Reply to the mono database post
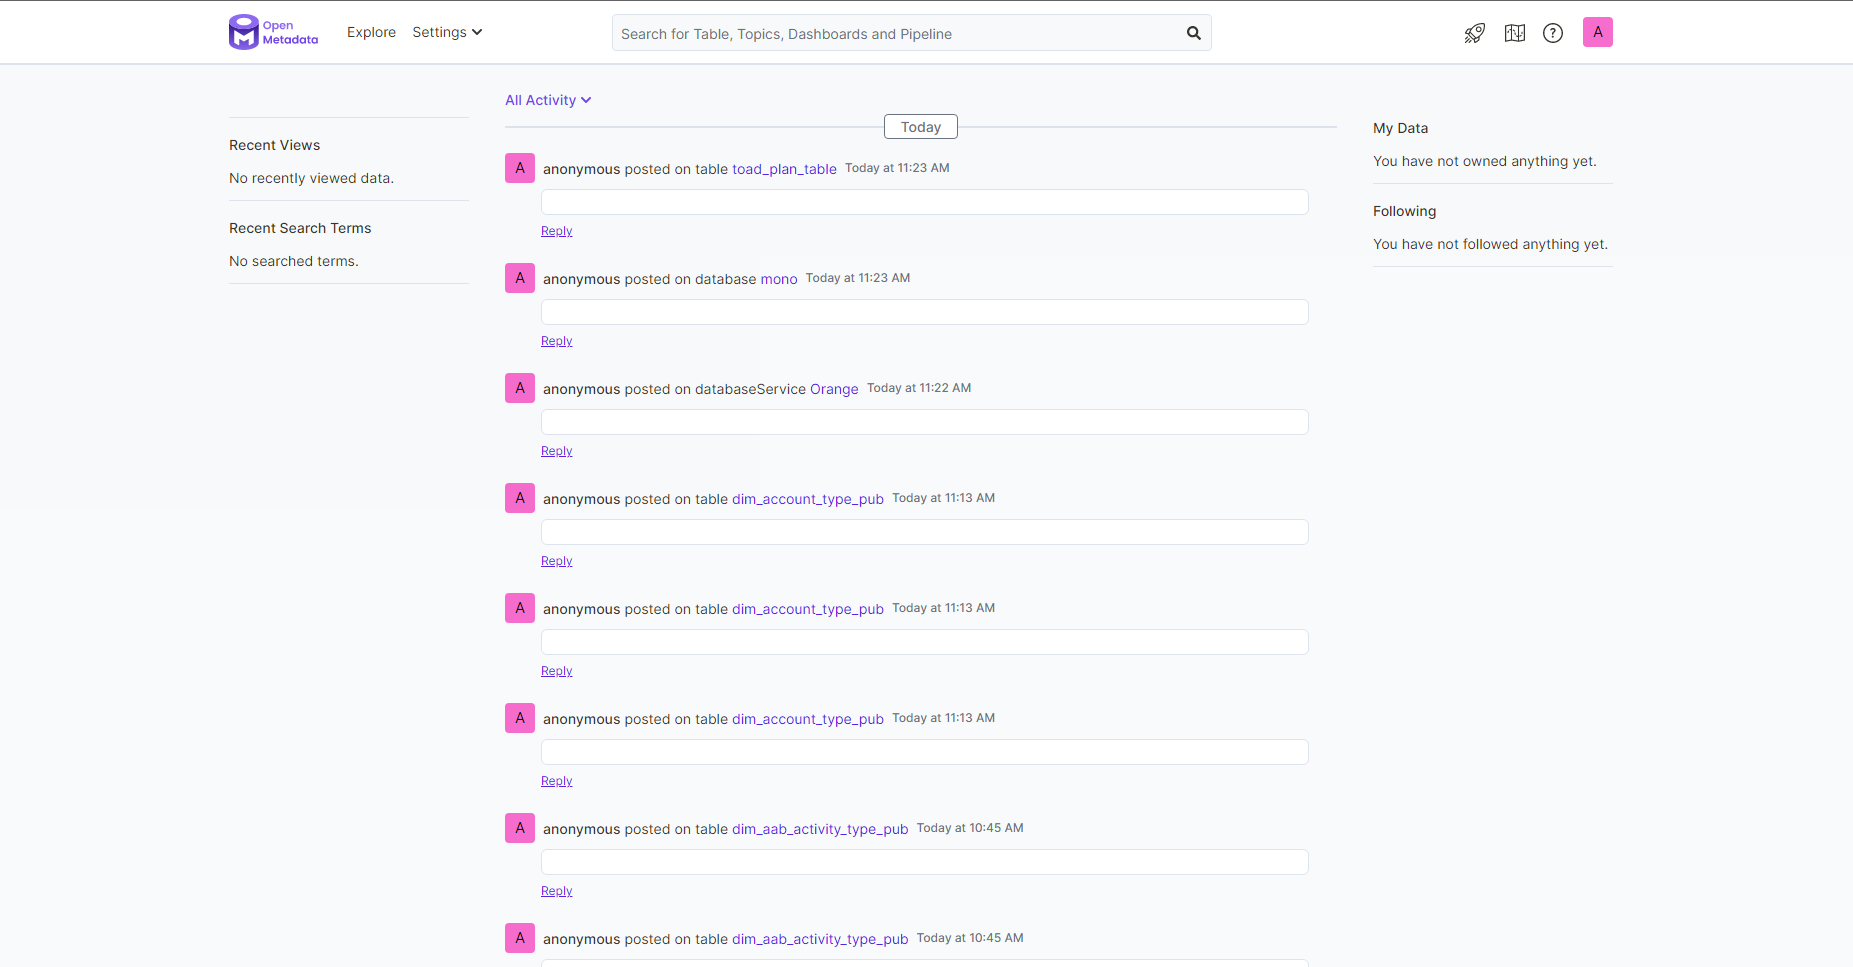 coord(557,341)
